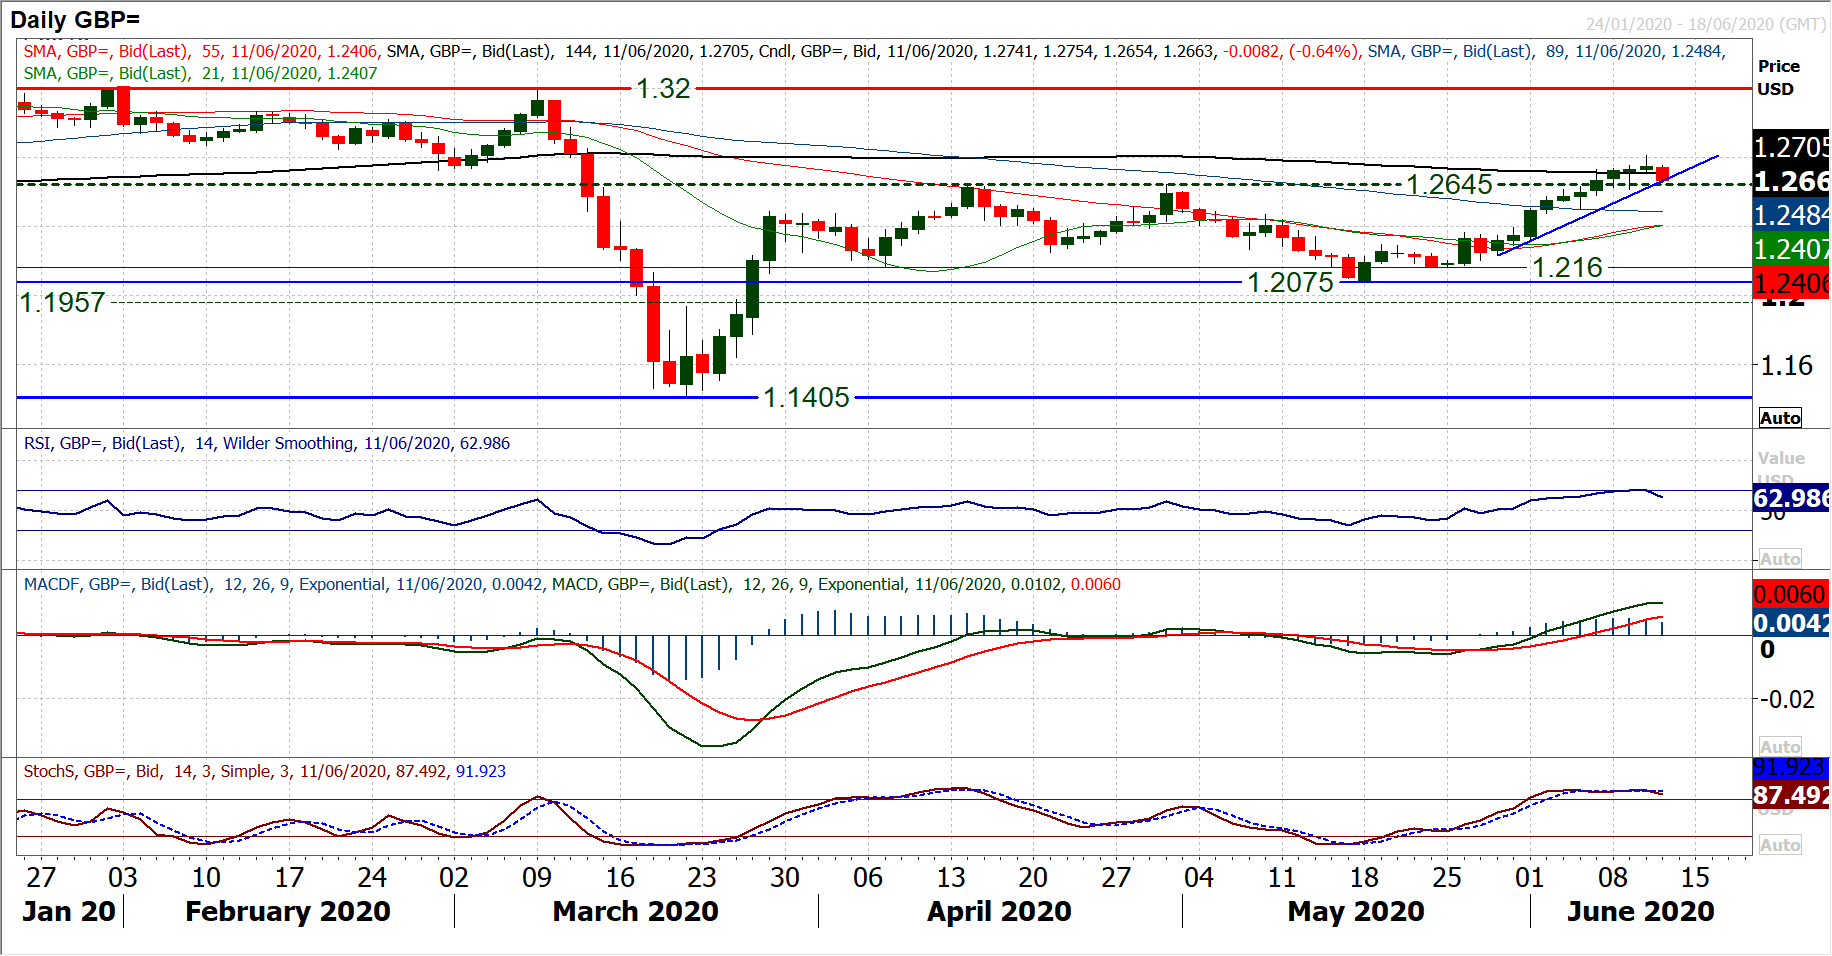Select the blue 1.2484 SMA price tag

1791,215
